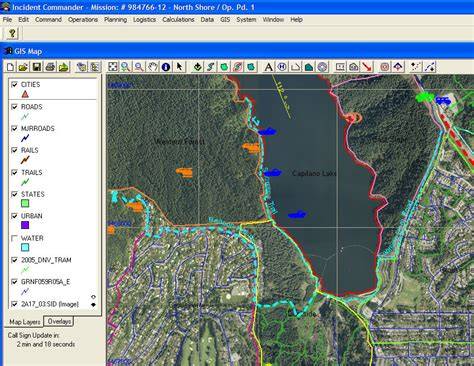Uncheck the TRAILS layer checkbox

click(14, 172)
